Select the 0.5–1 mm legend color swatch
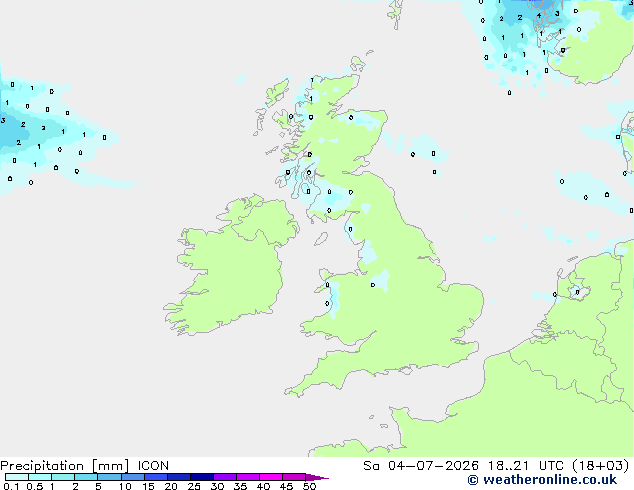Screen dimensions: 634x490 [x=40, y=477]
